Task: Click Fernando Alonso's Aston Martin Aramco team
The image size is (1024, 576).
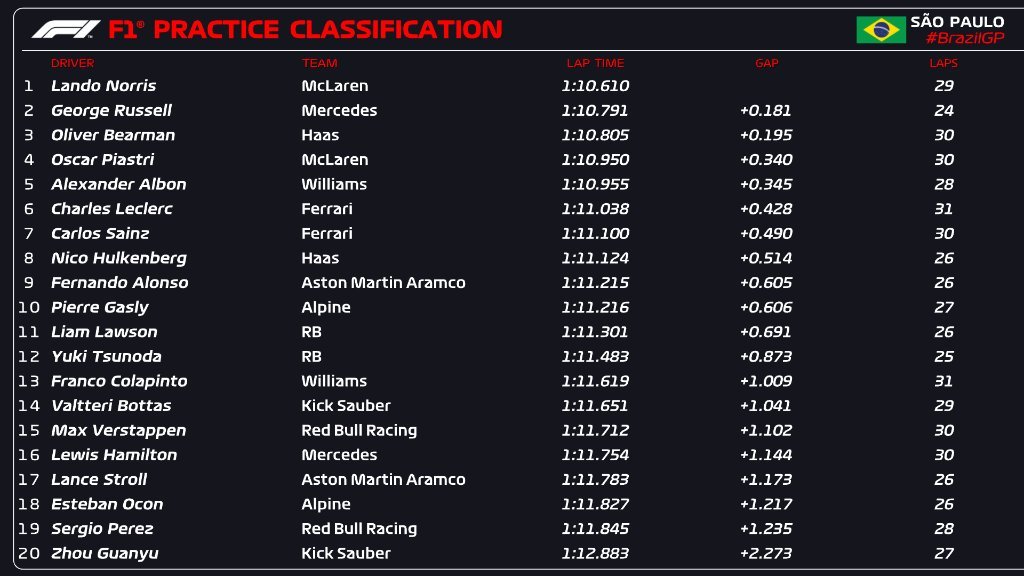Action: [x=383, y=283]
